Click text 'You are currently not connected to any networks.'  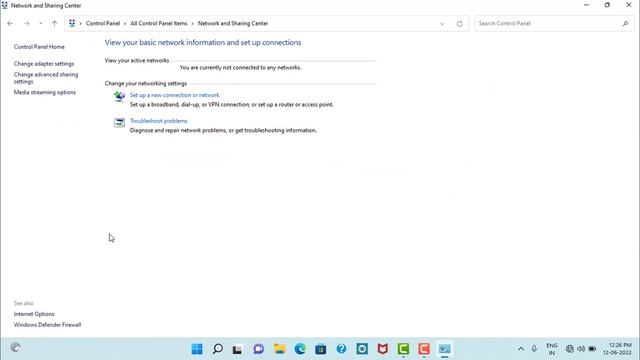click(240, 67)
